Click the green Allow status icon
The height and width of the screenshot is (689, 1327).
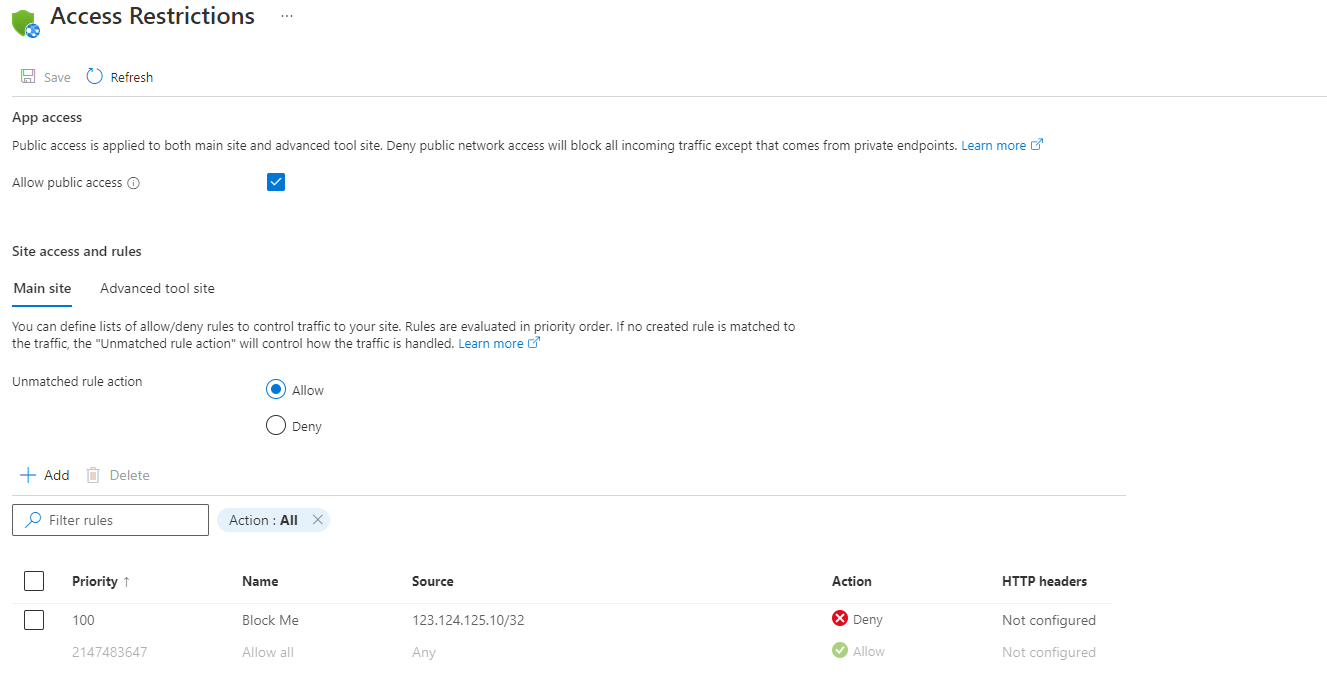(840, 651)
